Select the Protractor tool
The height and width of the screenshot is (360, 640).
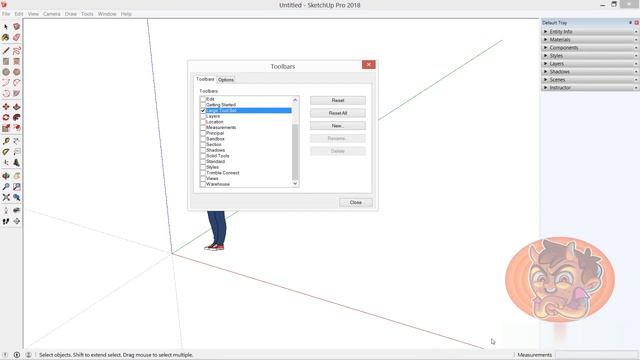pyautogui.click(x=6, y=152)
